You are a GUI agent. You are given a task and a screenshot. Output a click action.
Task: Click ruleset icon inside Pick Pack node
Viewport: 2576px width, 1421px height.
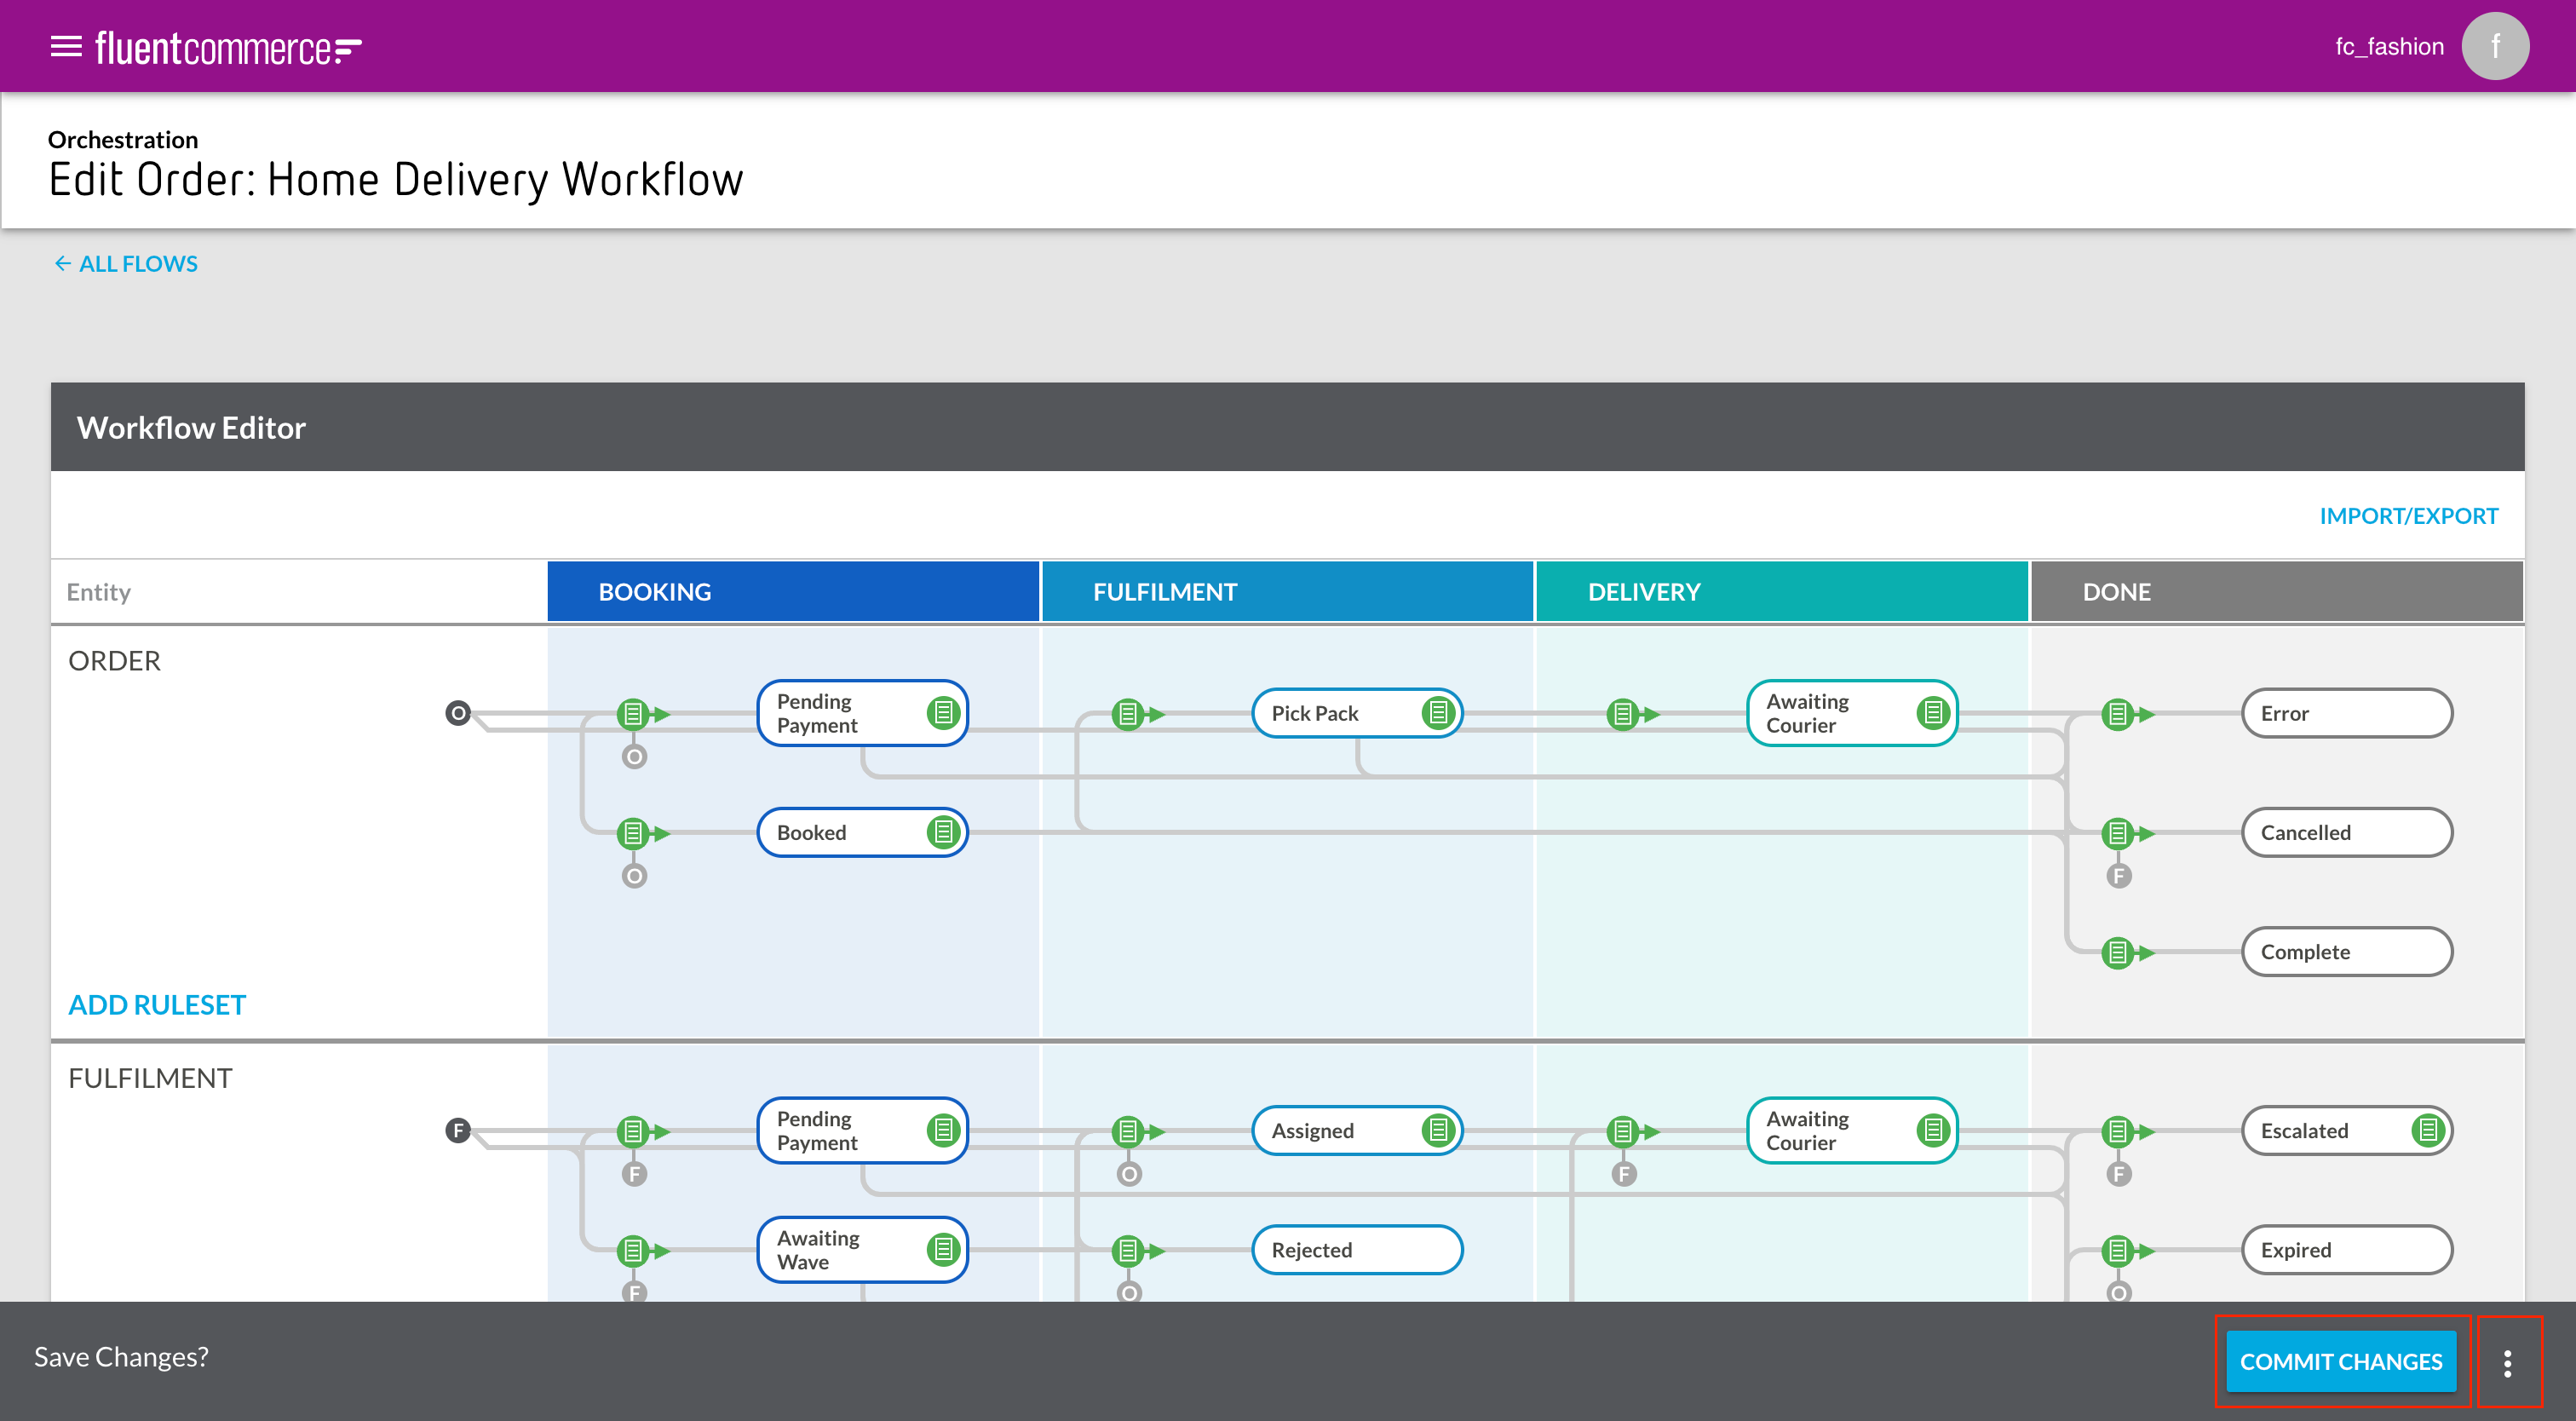pyautogui.click(x=1437, y=713)
